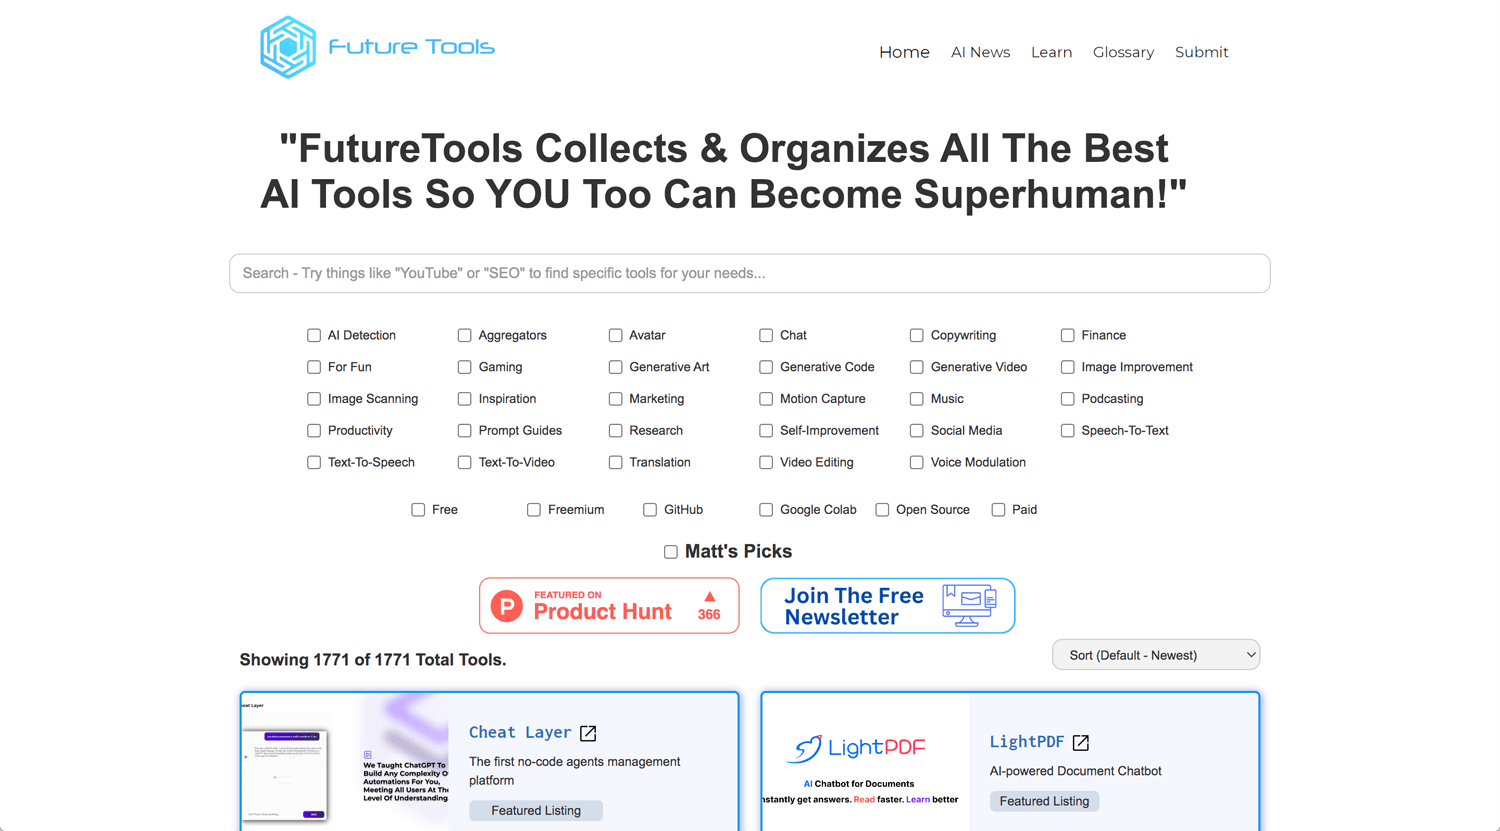
Task: Check the AI Detection filter
Action: pos(314,335)
